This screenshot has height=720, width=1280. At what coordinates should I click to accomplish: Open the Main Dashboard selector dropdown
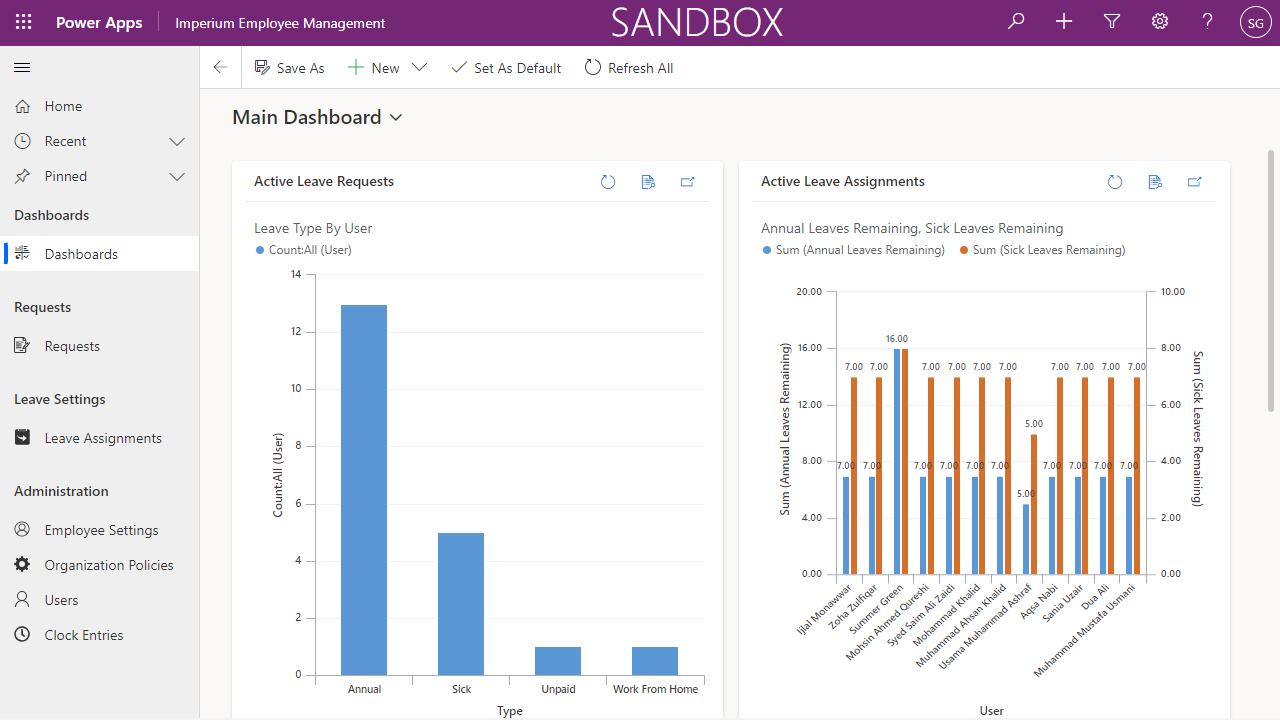click(x=395, y=117)
